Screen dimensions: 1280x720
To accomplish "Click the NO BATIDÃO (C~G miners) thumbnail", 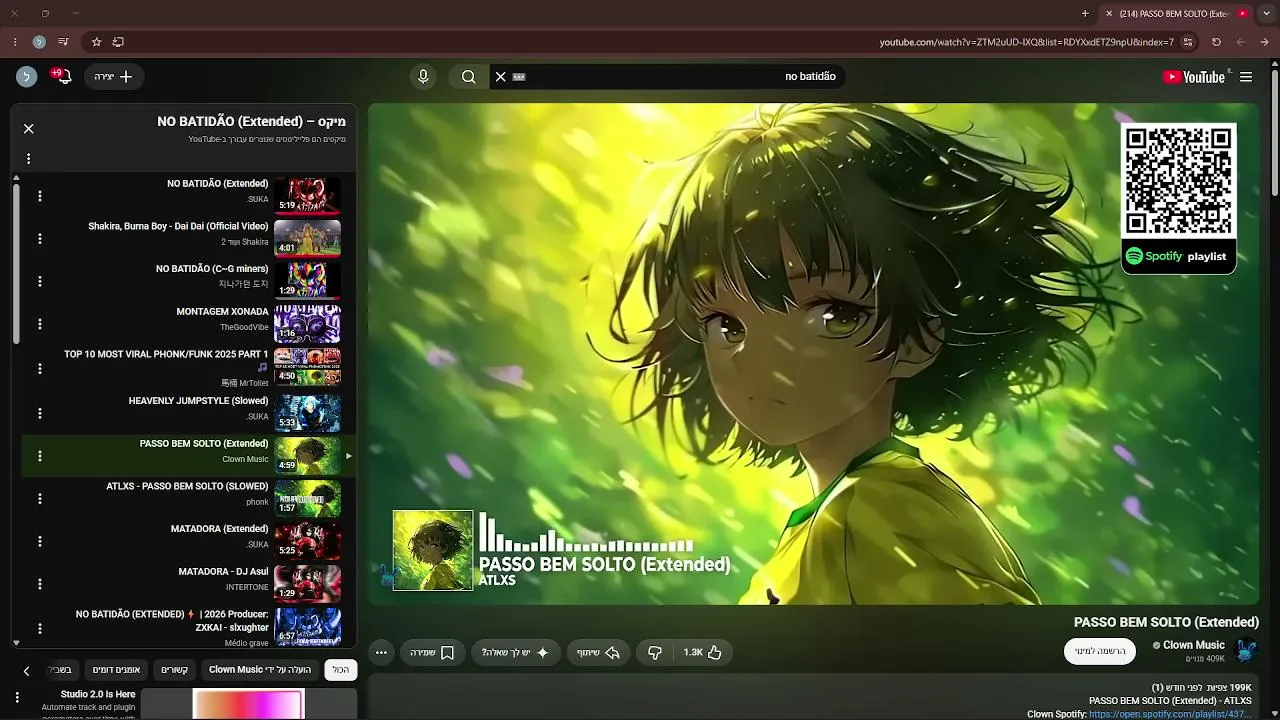I will coord(308,281).
